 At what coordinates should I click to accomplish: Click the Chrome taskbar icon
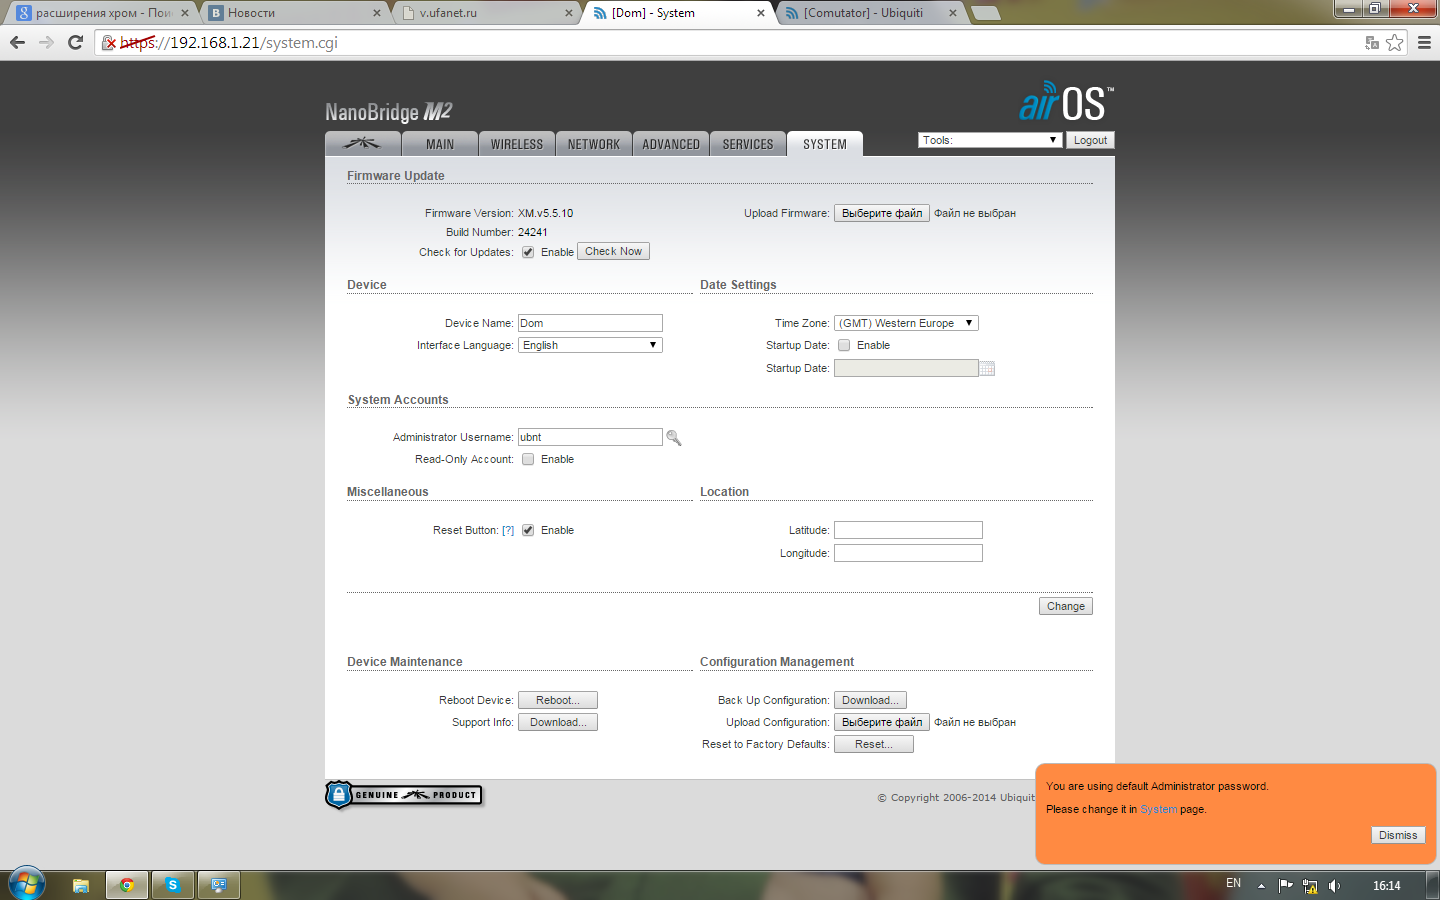pyautogui.click(x=127, y=885)
